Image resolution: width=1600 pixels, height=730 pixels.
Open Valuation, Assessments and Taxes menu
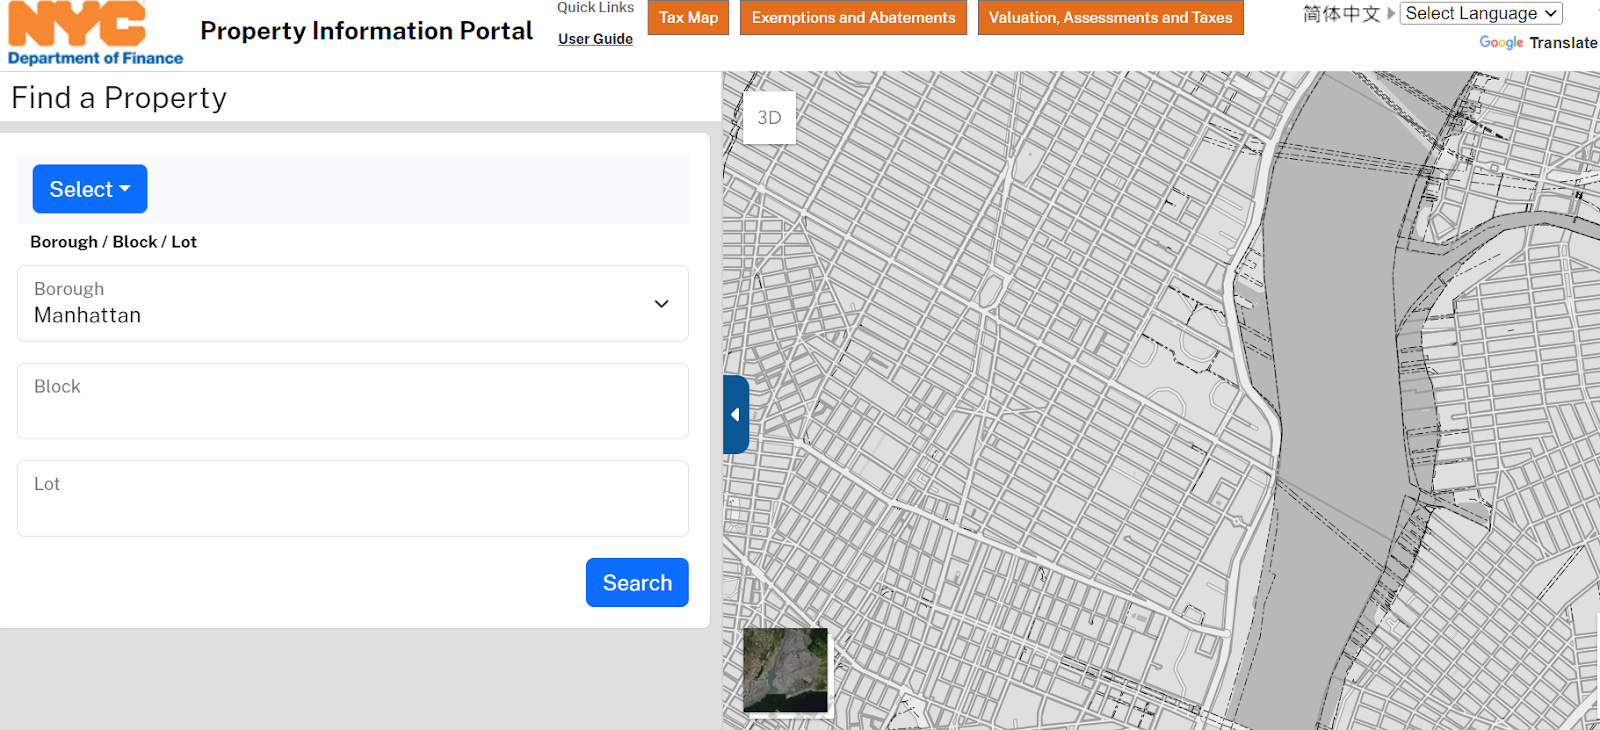(1110, 18)
